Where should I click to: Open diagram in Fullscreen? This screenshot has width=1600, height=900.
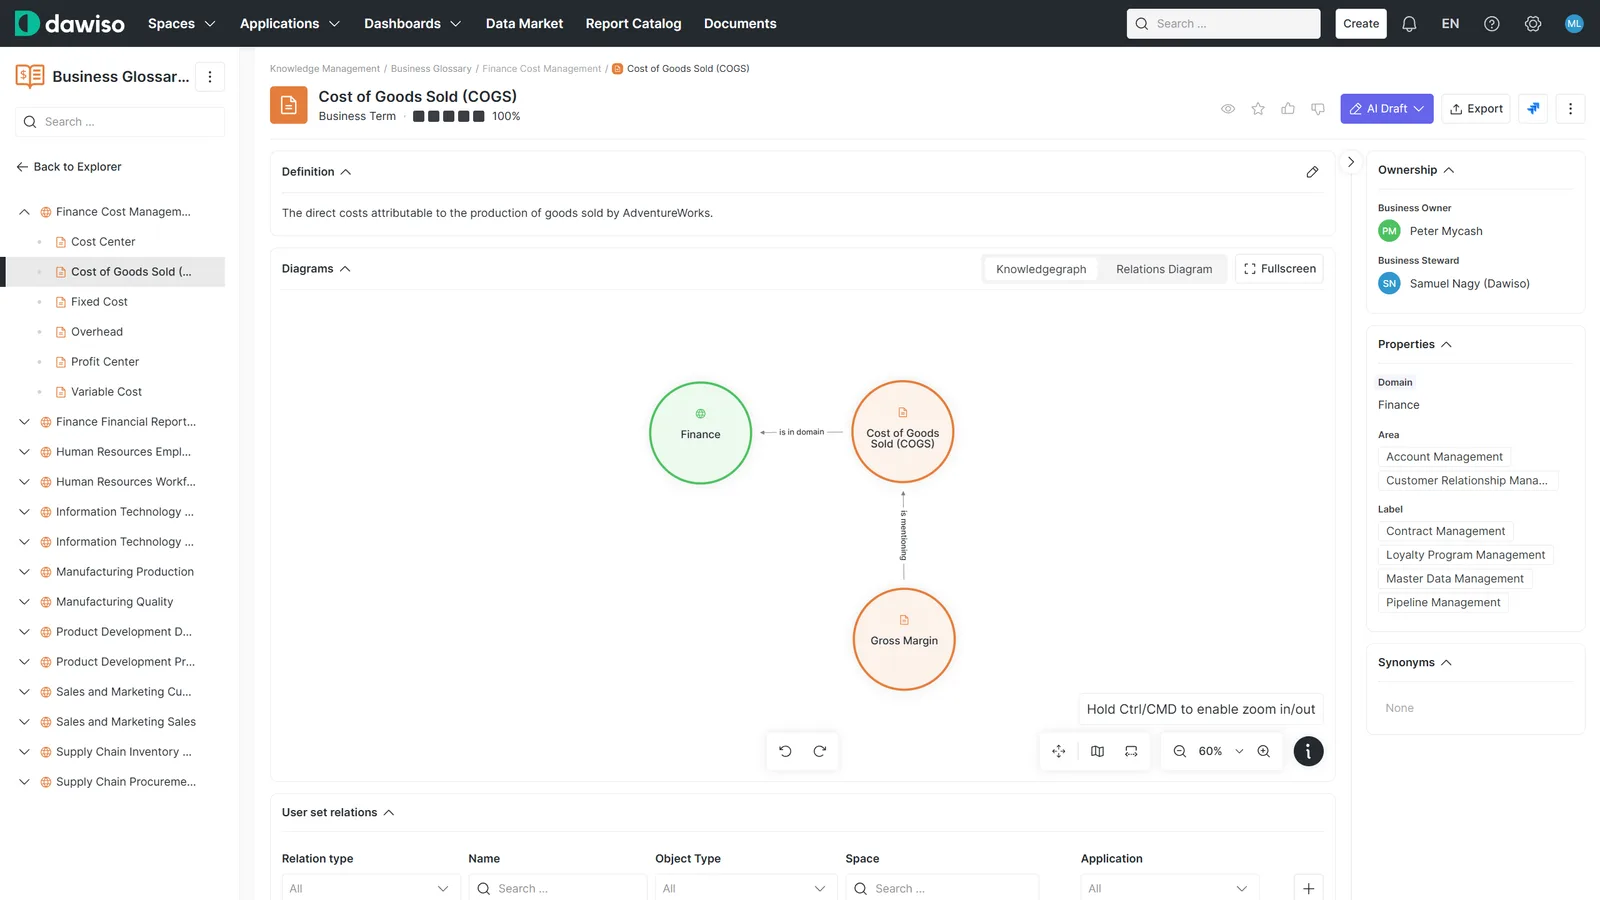[x=1279, y=269]
